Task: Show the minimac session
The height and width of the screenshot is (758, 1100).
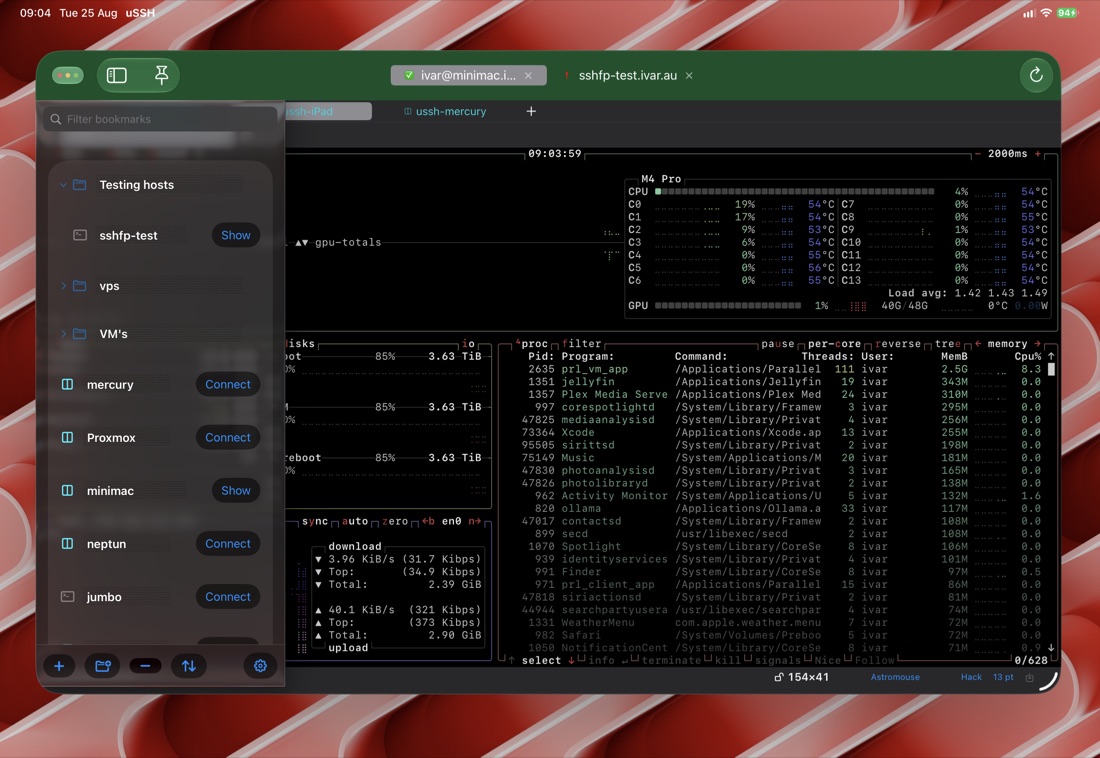Action: (236, 491)
